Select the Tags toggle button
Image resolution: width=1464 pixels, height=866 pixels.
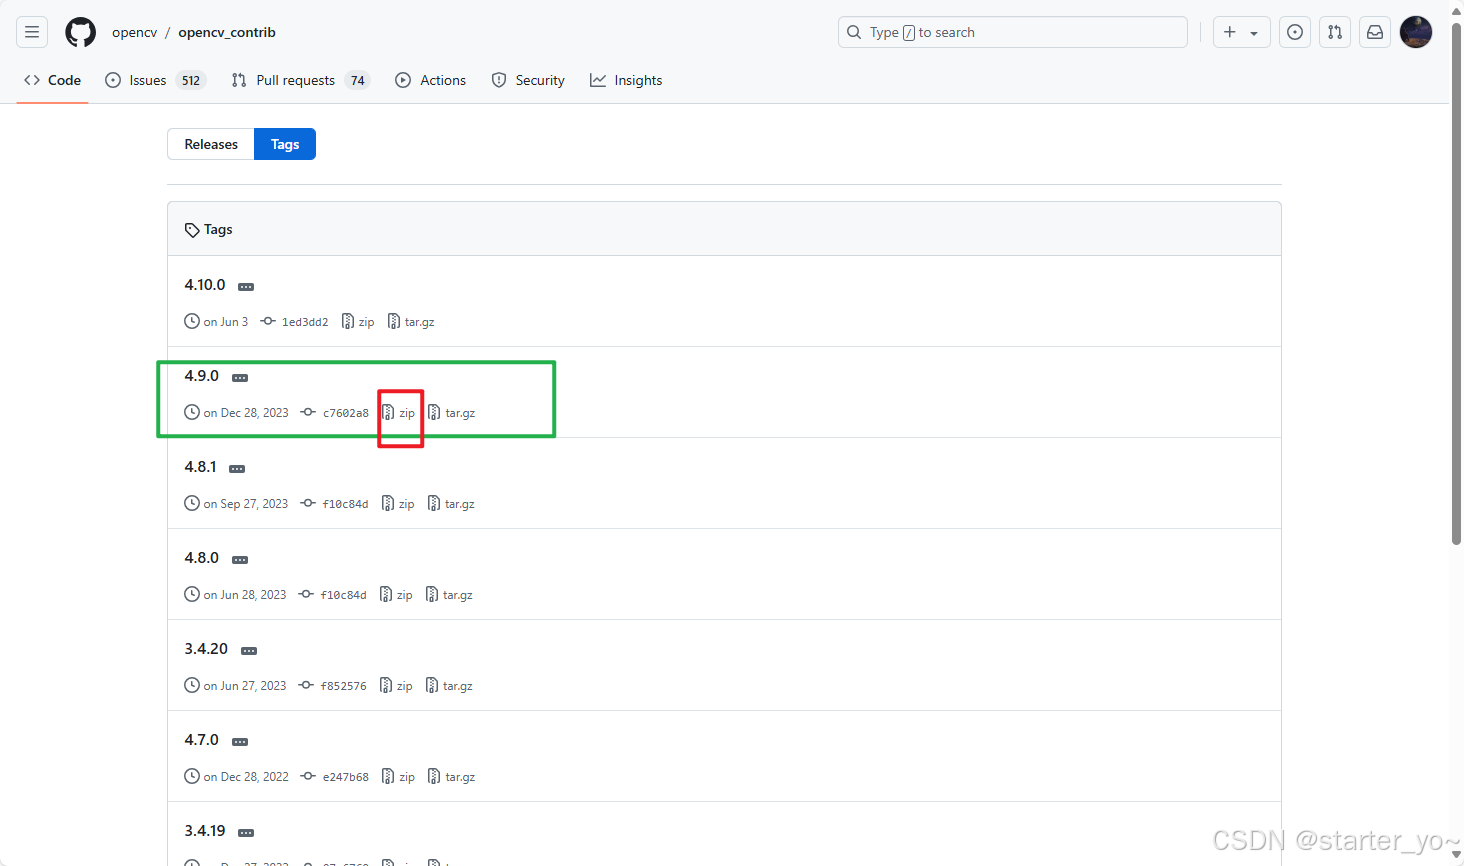coord(285,144)
